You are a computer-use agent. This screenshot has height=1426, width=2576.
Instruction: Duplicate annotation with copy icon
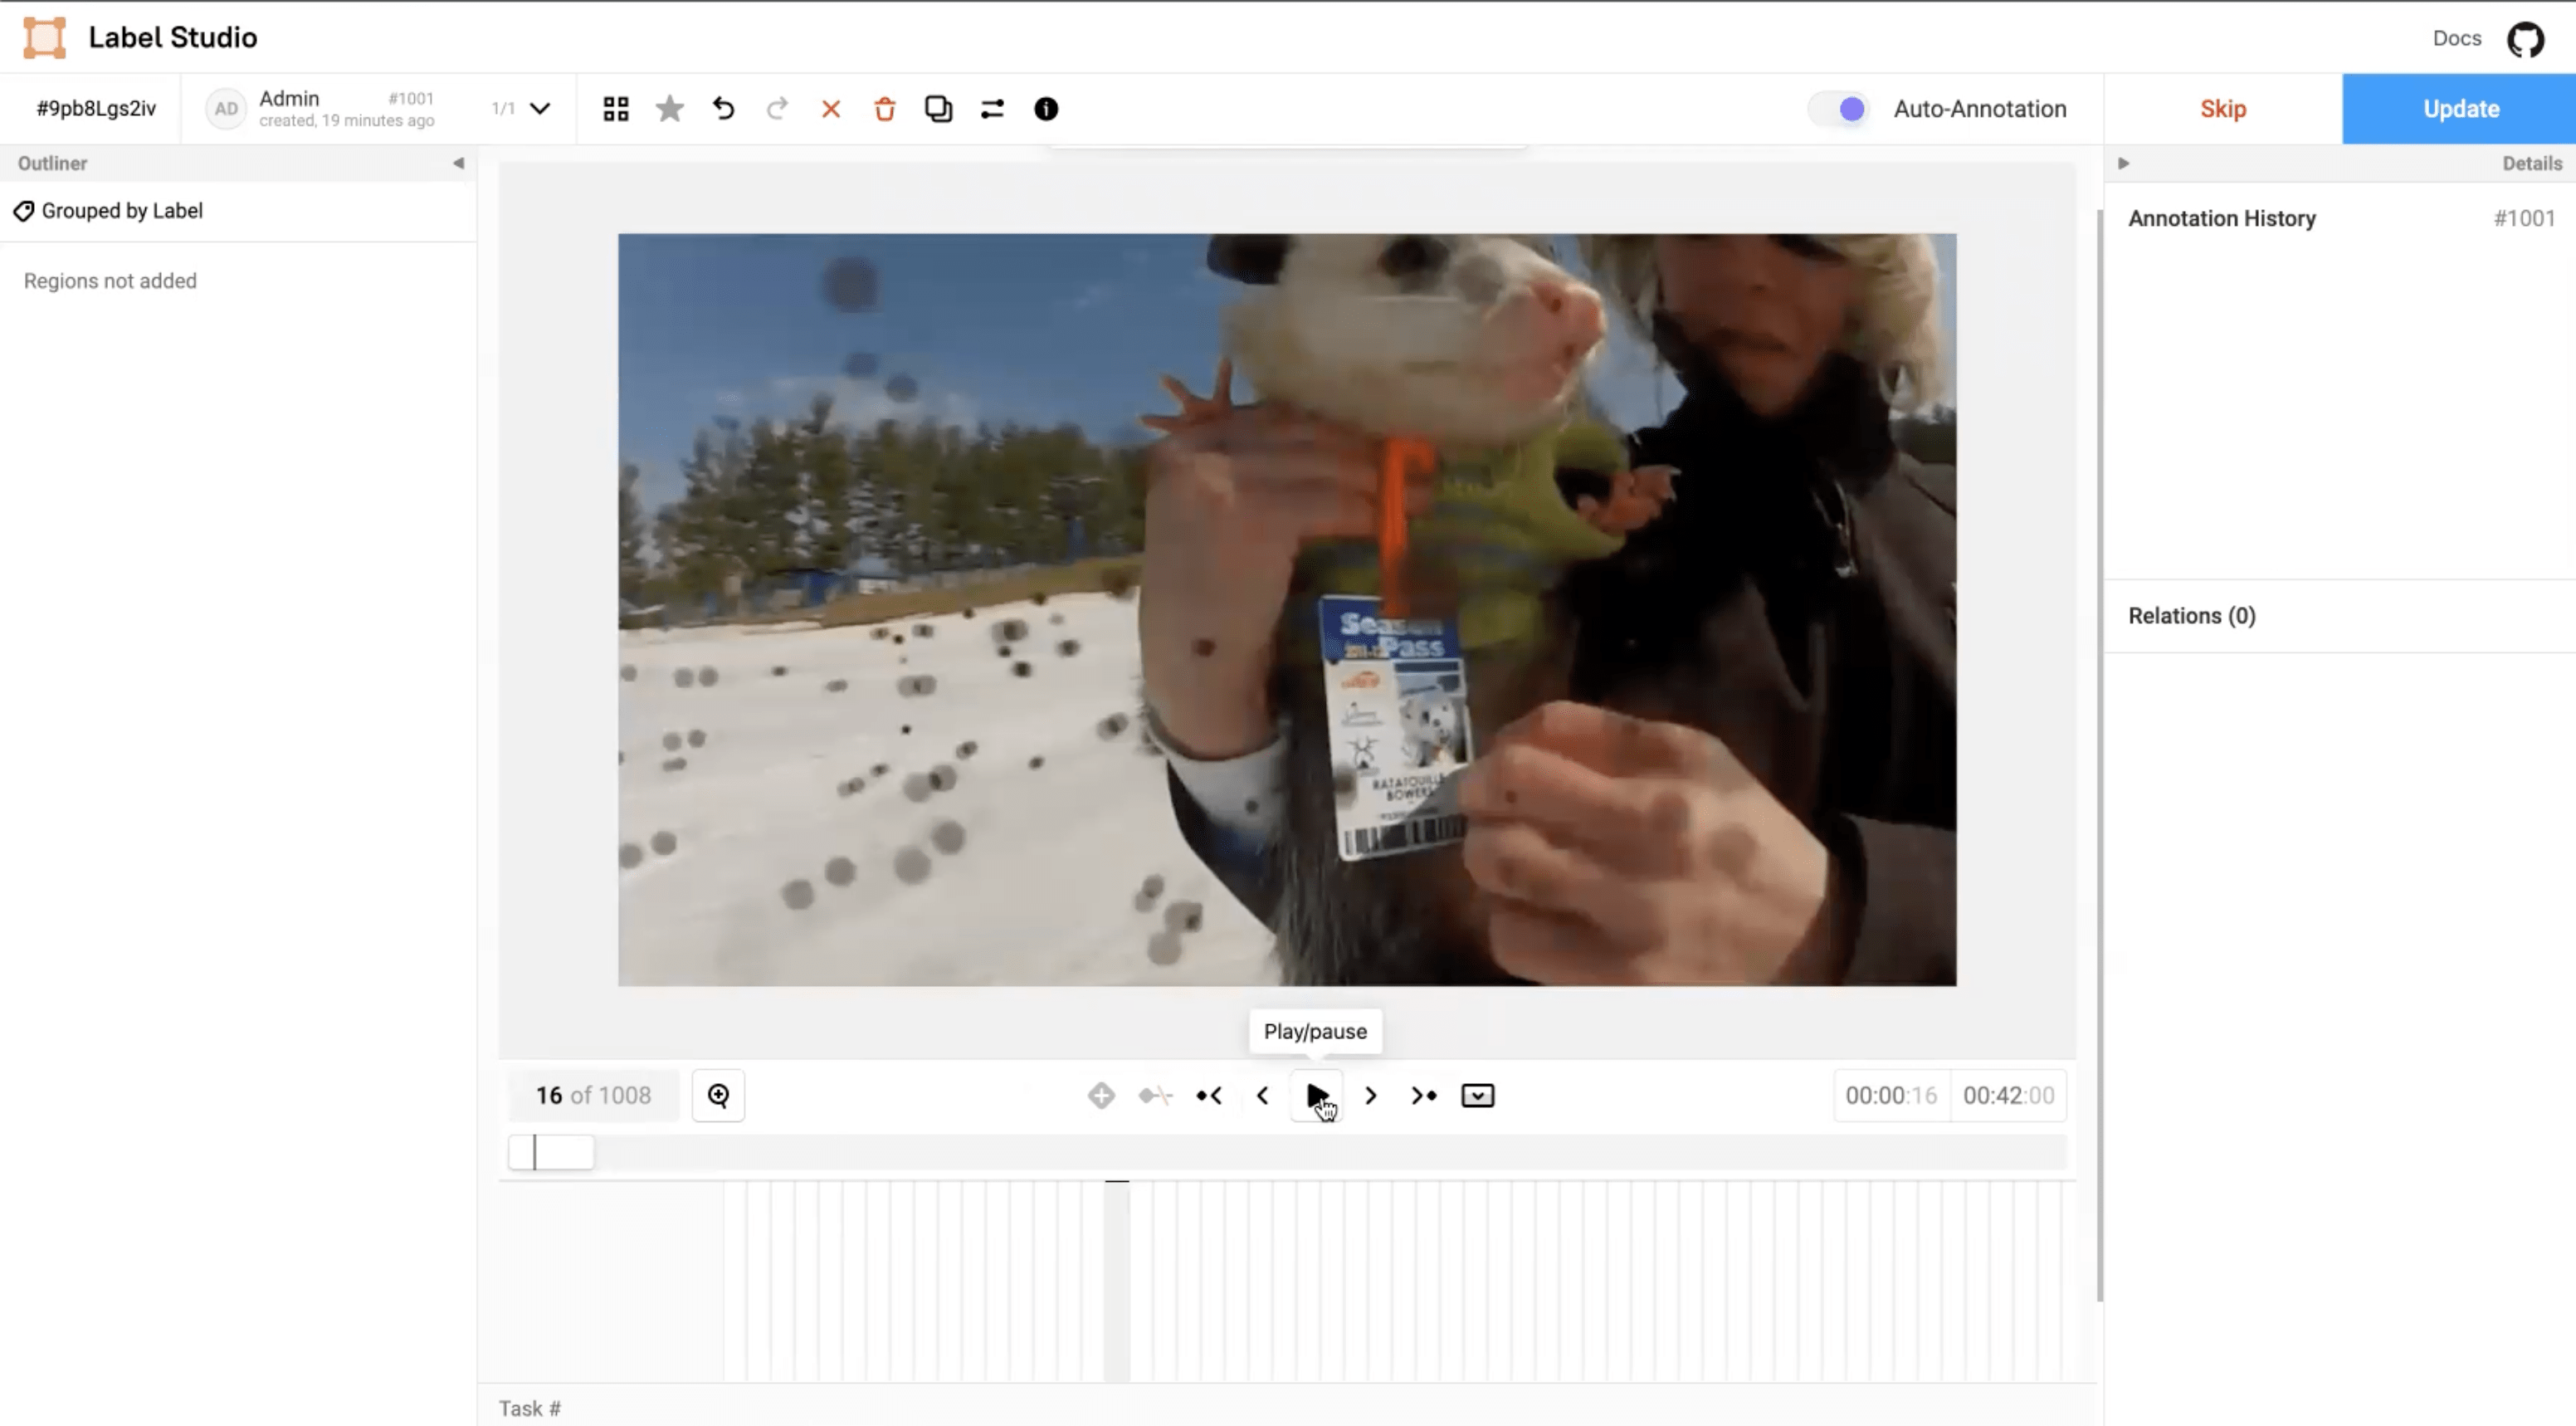click(x=938, y=109)
